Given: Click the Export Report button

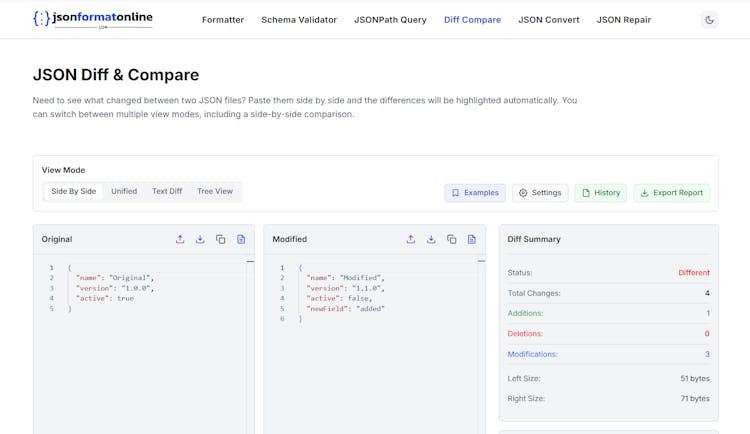Looking at the screenshot, I should (x=671, y=193).
